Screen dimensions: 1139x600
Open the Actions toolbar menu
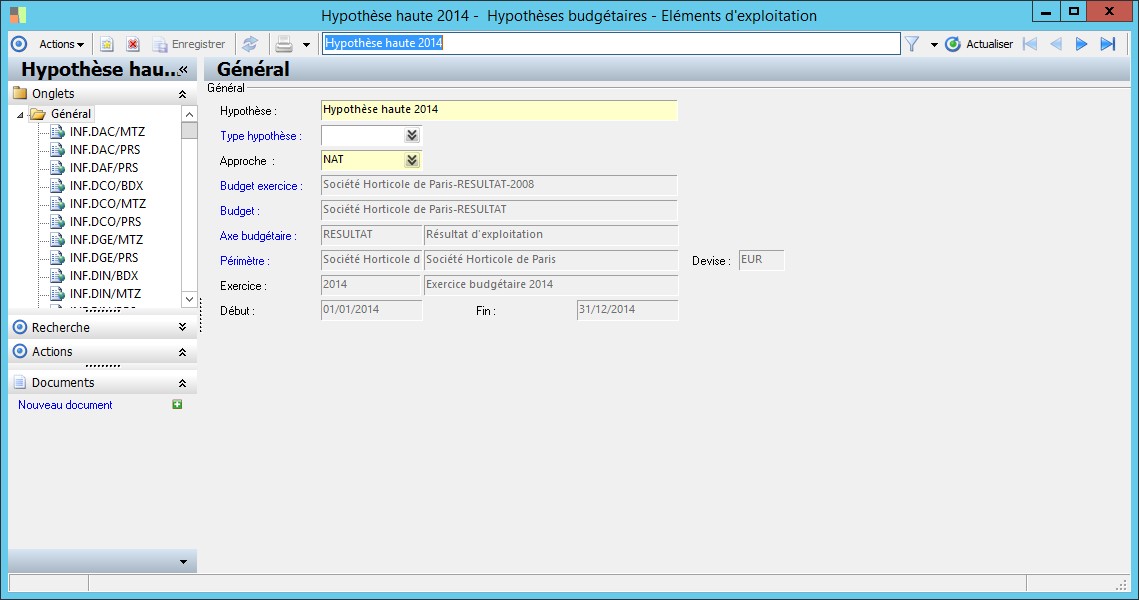click(61, 44)
